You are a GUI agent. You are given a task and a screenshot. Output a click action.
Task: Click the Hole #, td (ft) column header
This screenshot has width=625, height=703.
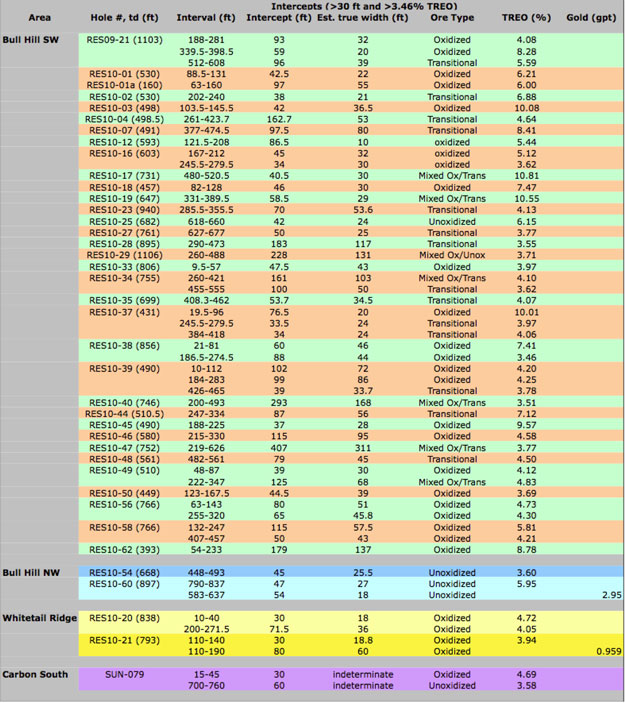coord(124,18)
